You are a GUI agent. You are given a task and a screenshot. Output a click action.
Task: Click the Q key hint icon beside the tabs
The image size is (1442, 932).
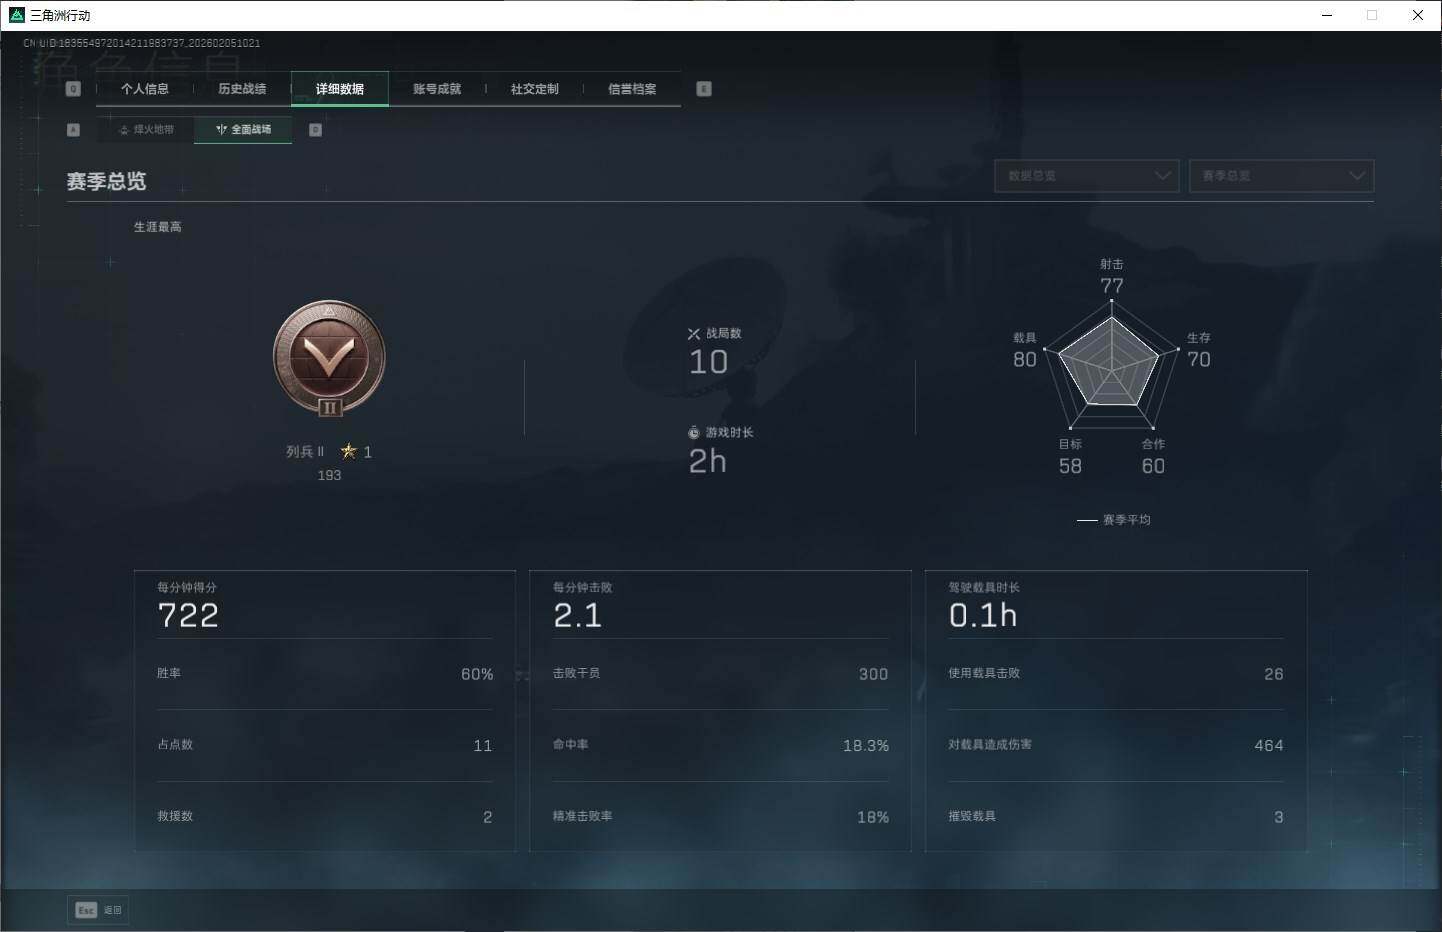tap(73, 89)
